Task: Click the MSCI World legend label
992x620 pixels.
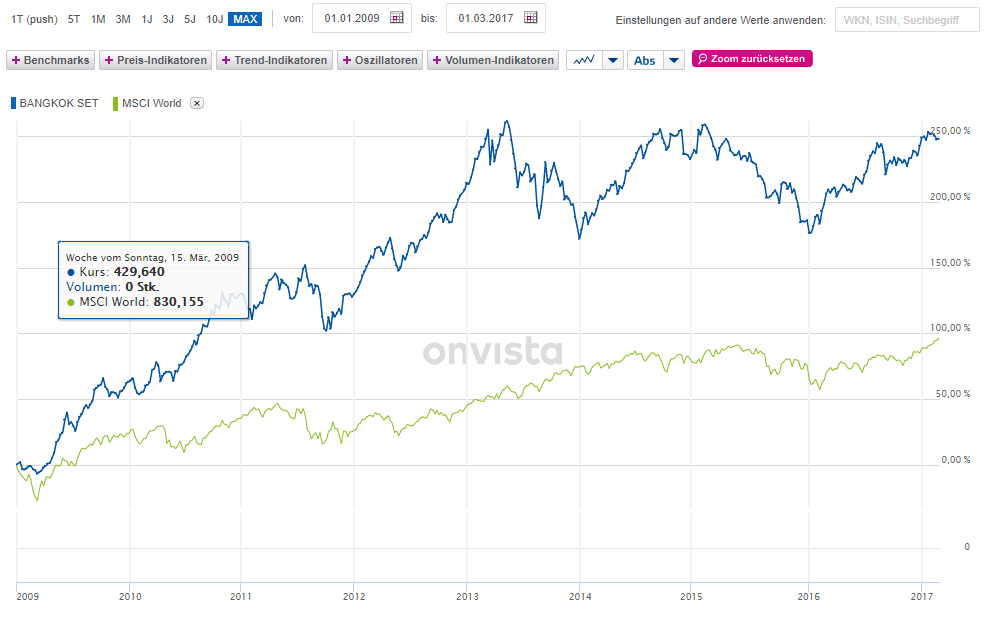Action: pyautogui.click(x=152, y=103)
